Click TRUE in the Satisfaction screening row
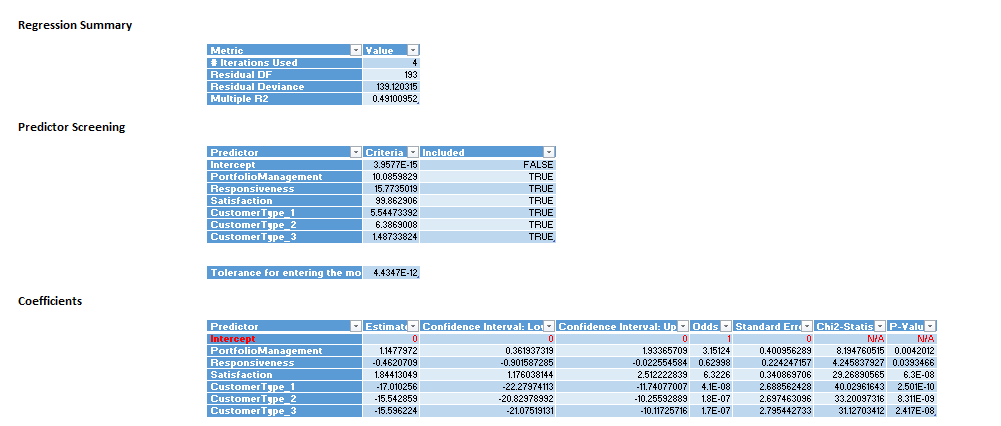The height and width of the screenshot is (426, 1001). pos(488,201)
